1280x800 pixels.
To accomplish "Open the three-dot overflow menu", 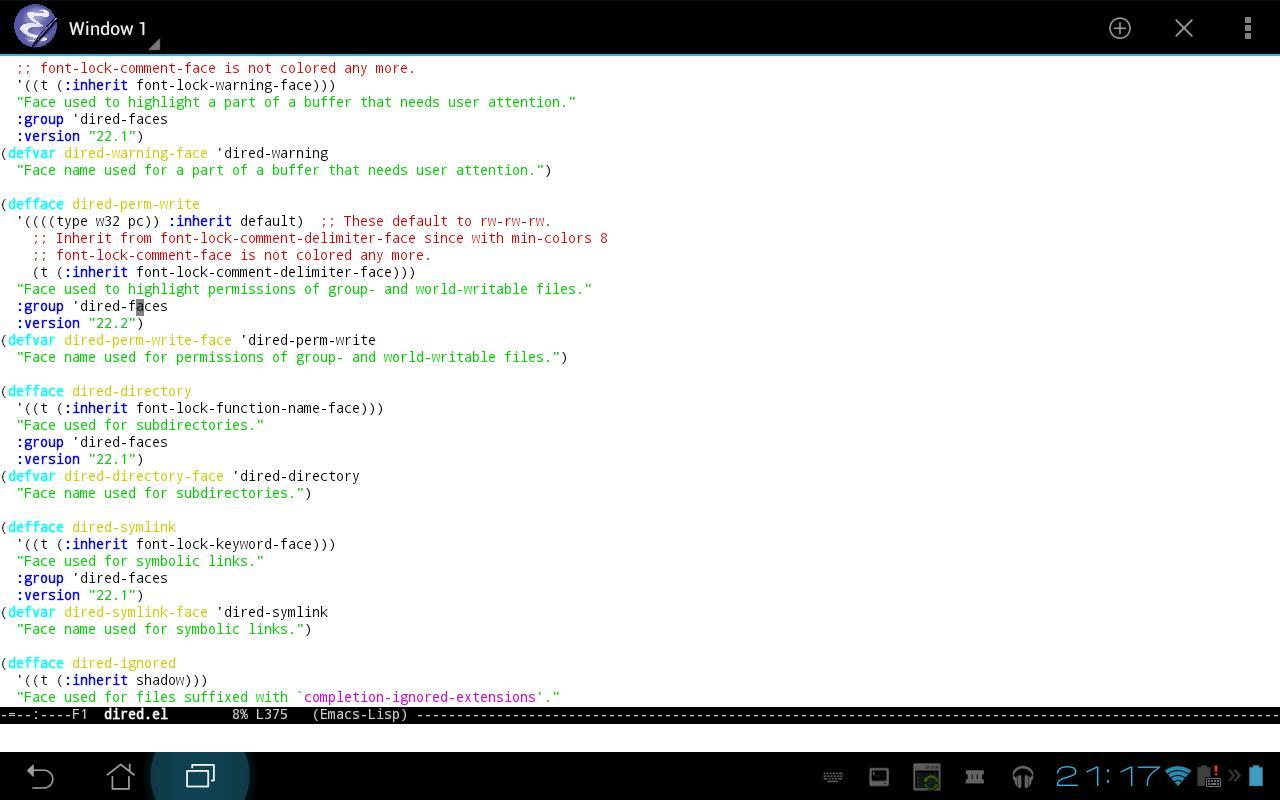I will coord(1248,28).
